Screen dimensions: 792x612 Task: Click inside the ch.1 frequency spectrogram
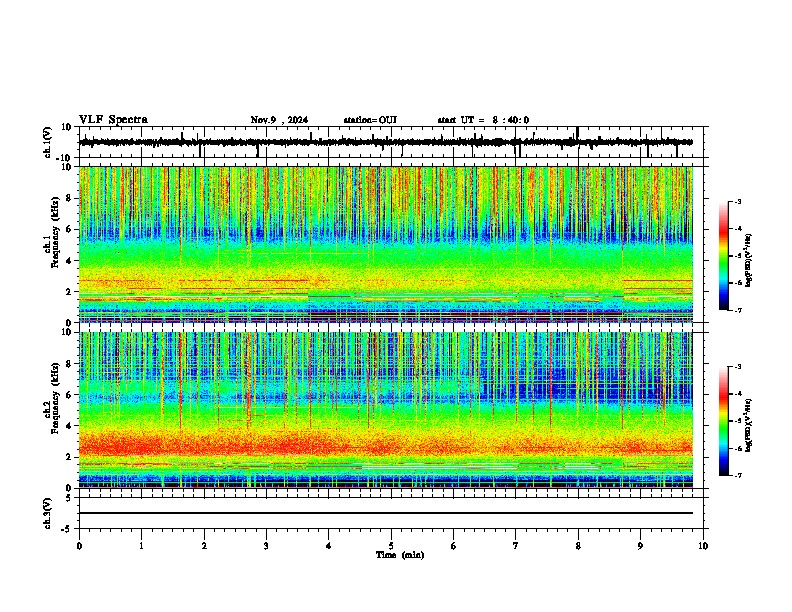(x=386, y=244)
